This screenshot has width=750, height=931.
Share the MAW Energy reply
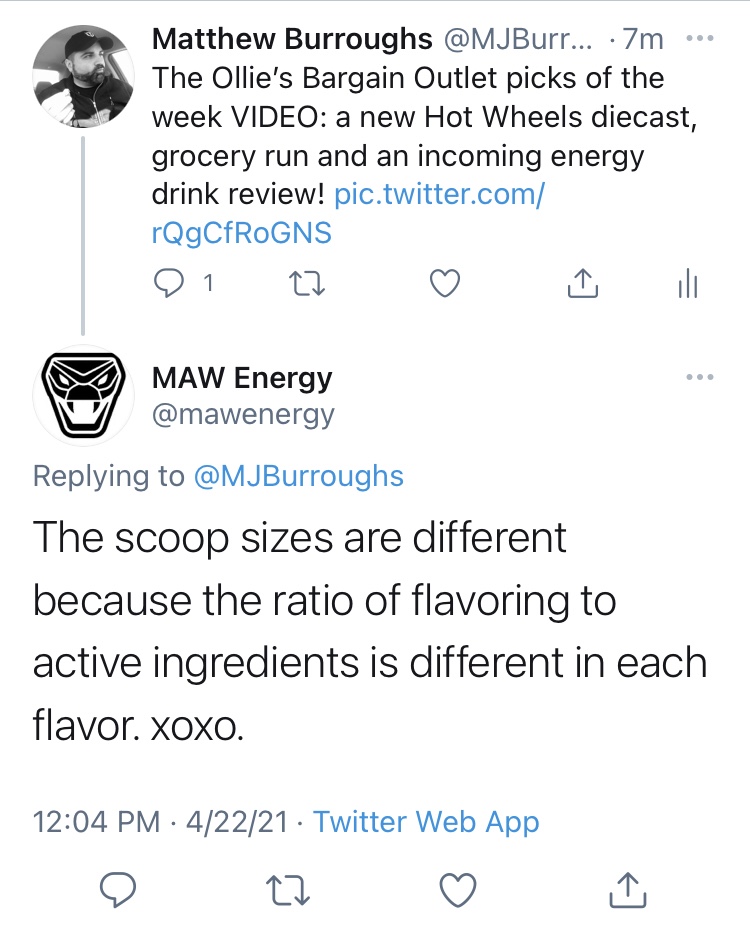coord(626,887)
